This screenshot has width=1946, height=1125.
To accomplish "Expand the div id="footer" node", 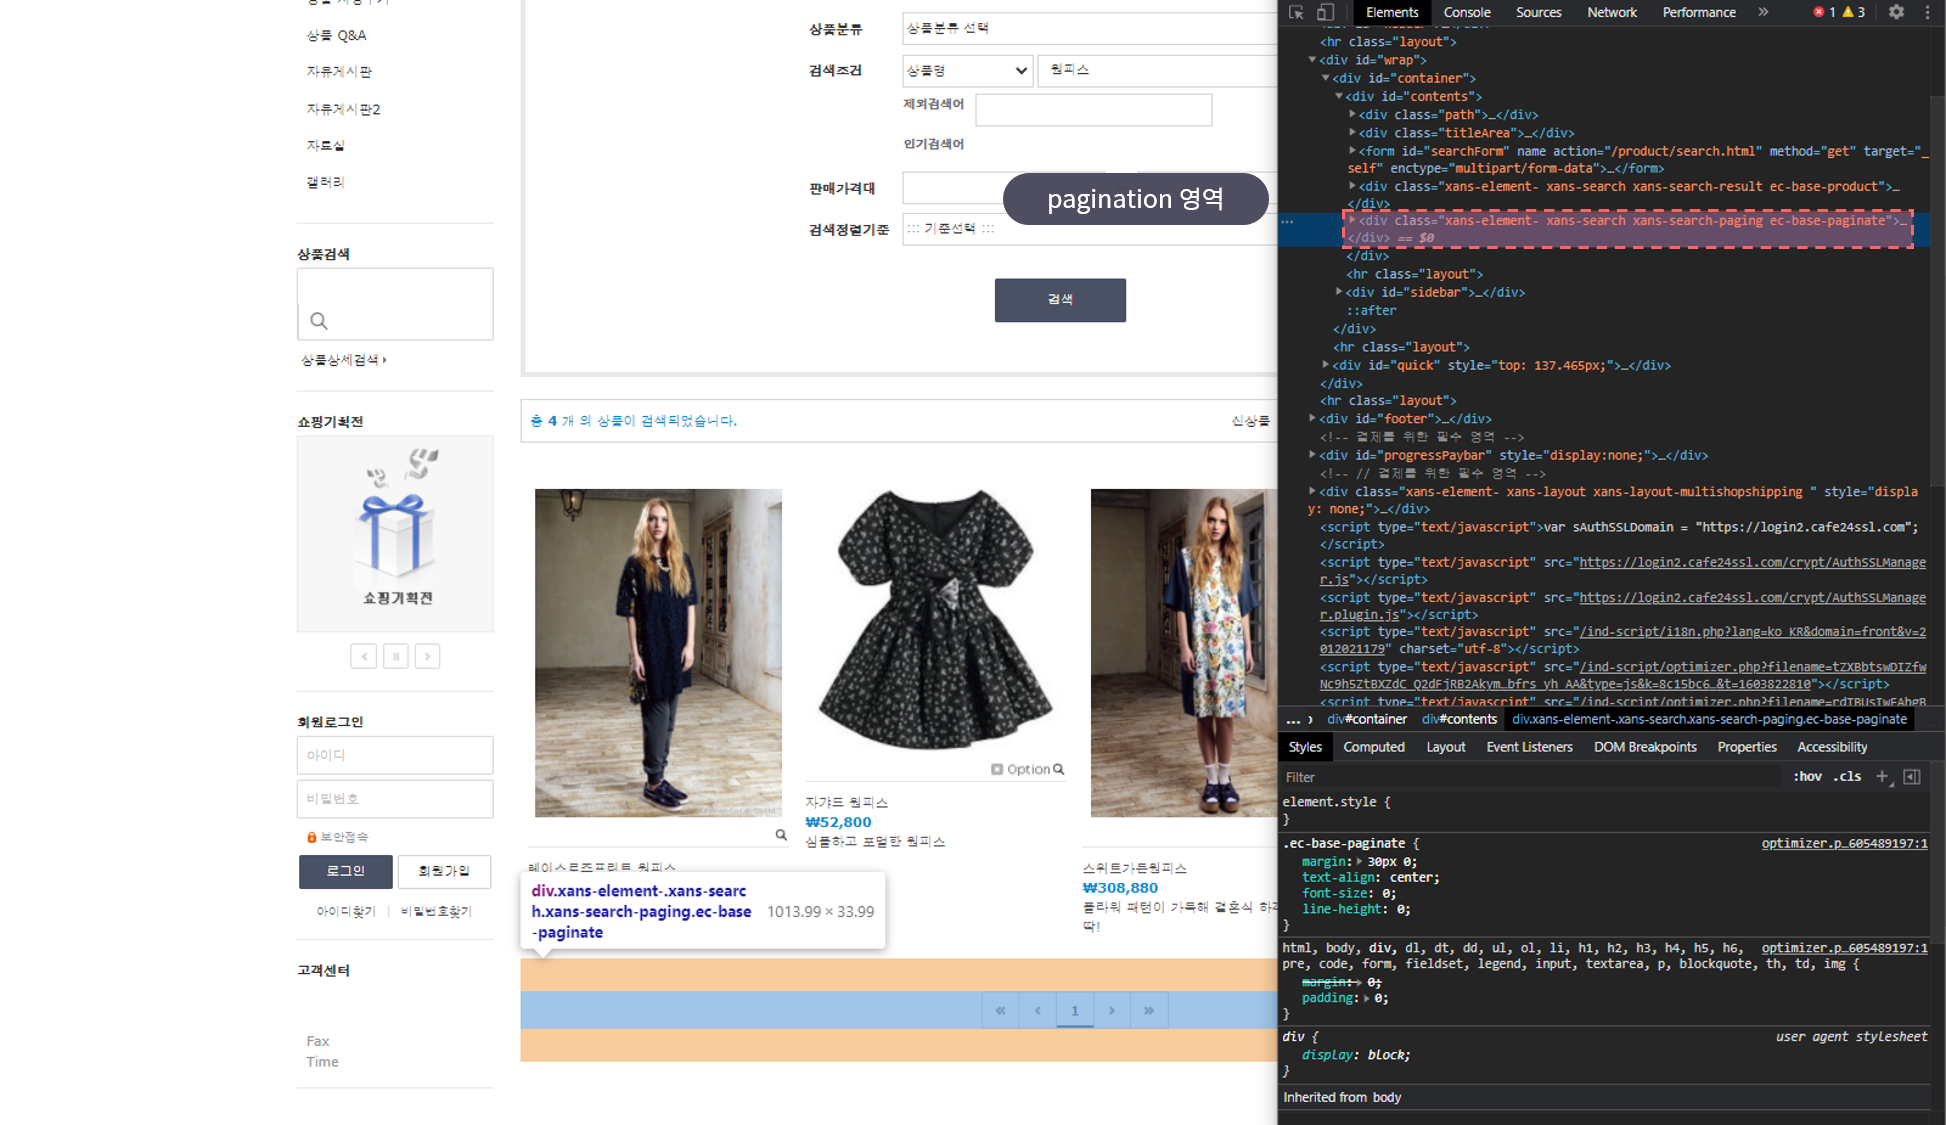I will point(1312,418).
